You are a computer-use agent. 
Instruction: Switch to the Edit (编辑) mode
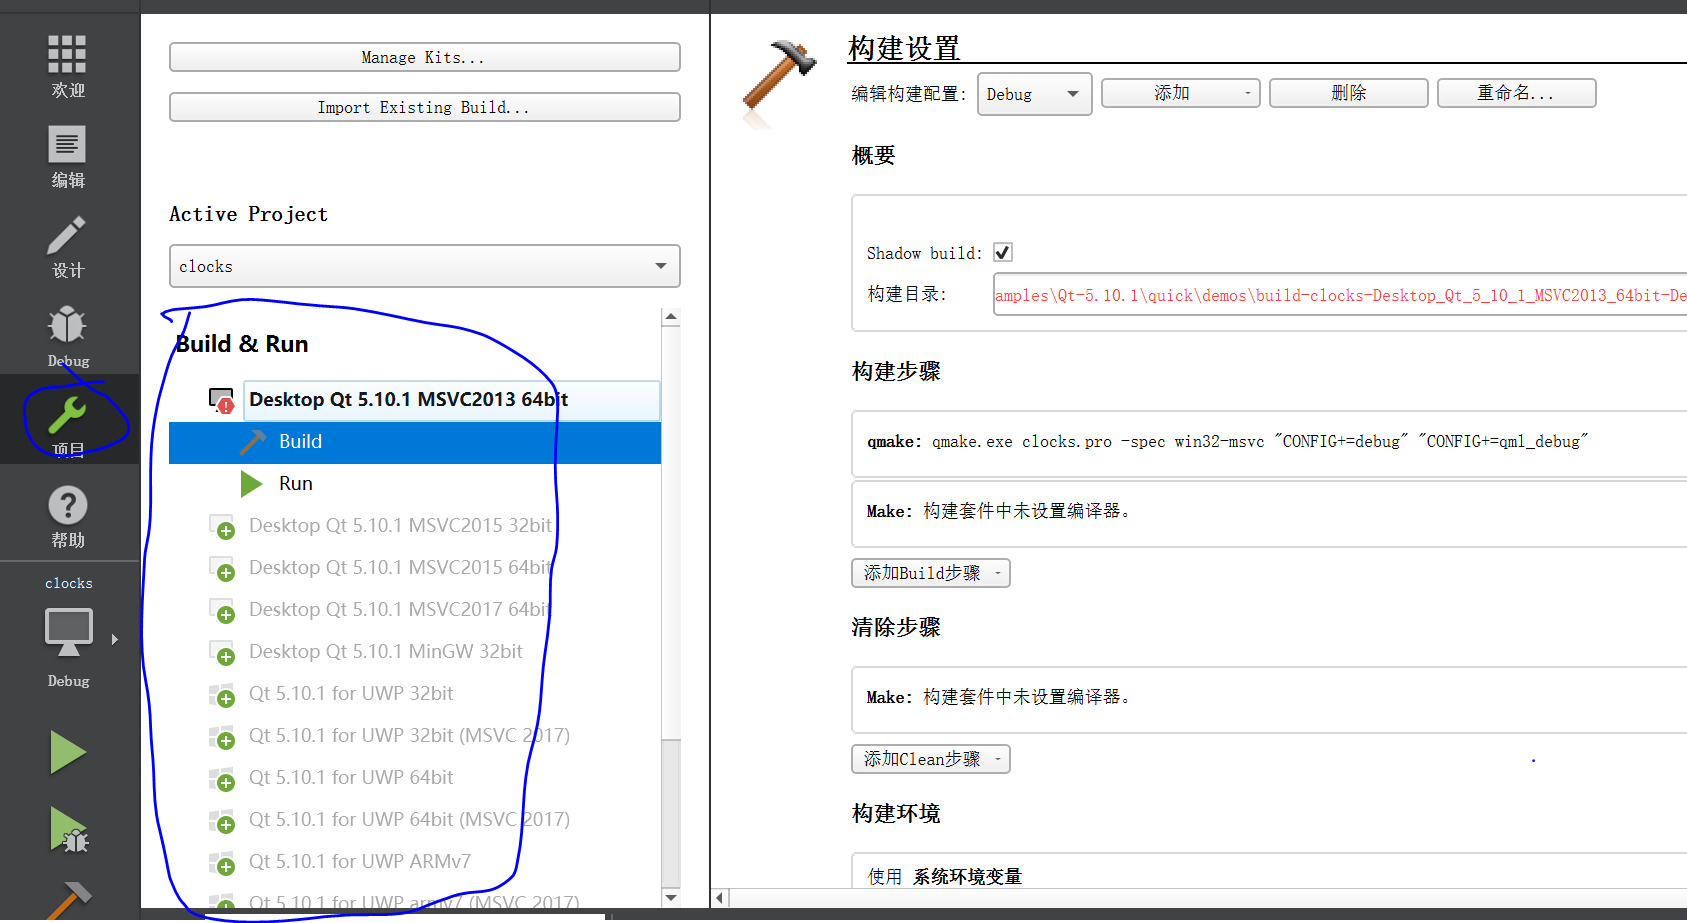point(68,157)
